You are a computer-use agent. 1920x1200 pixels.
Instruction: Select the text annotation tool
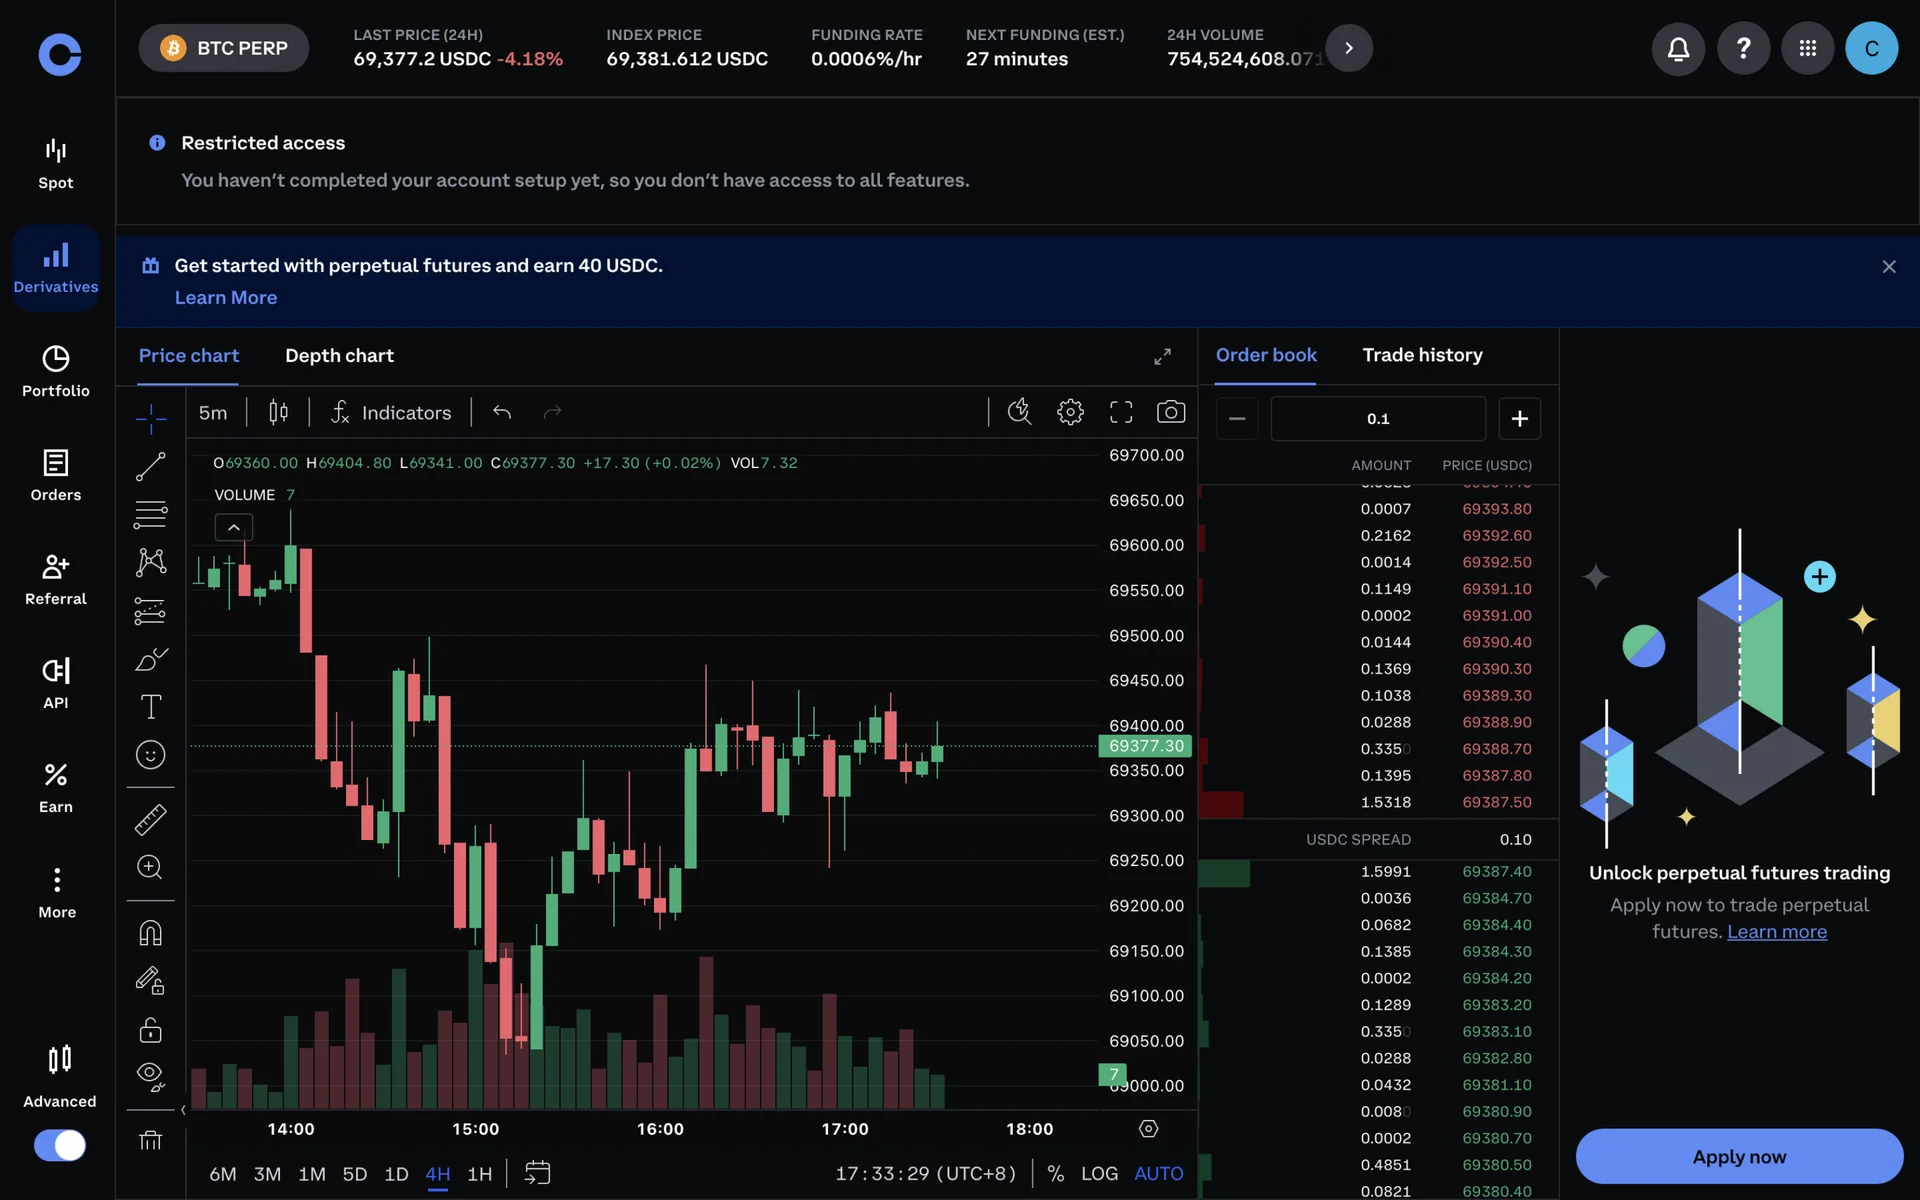pyautogui.click(x=151, y=707)
